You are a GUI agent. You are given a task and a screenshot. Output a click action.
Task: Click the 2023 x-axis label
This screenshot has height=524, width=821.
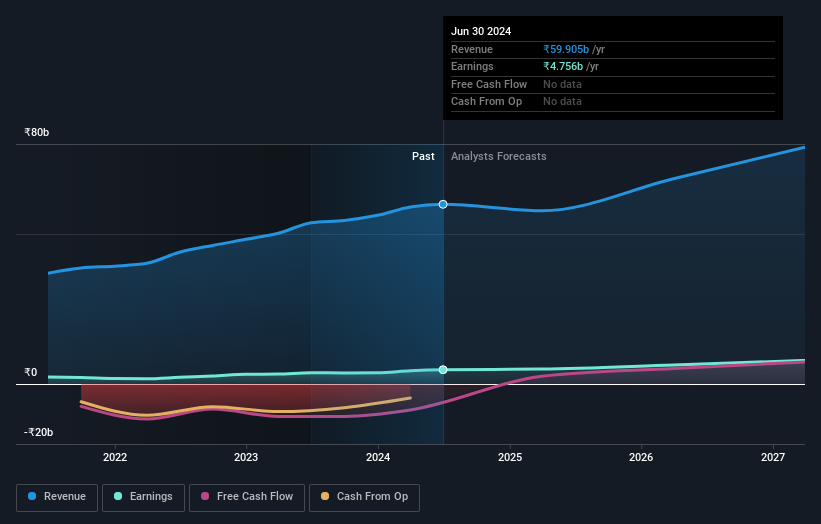tap(246, 458)
